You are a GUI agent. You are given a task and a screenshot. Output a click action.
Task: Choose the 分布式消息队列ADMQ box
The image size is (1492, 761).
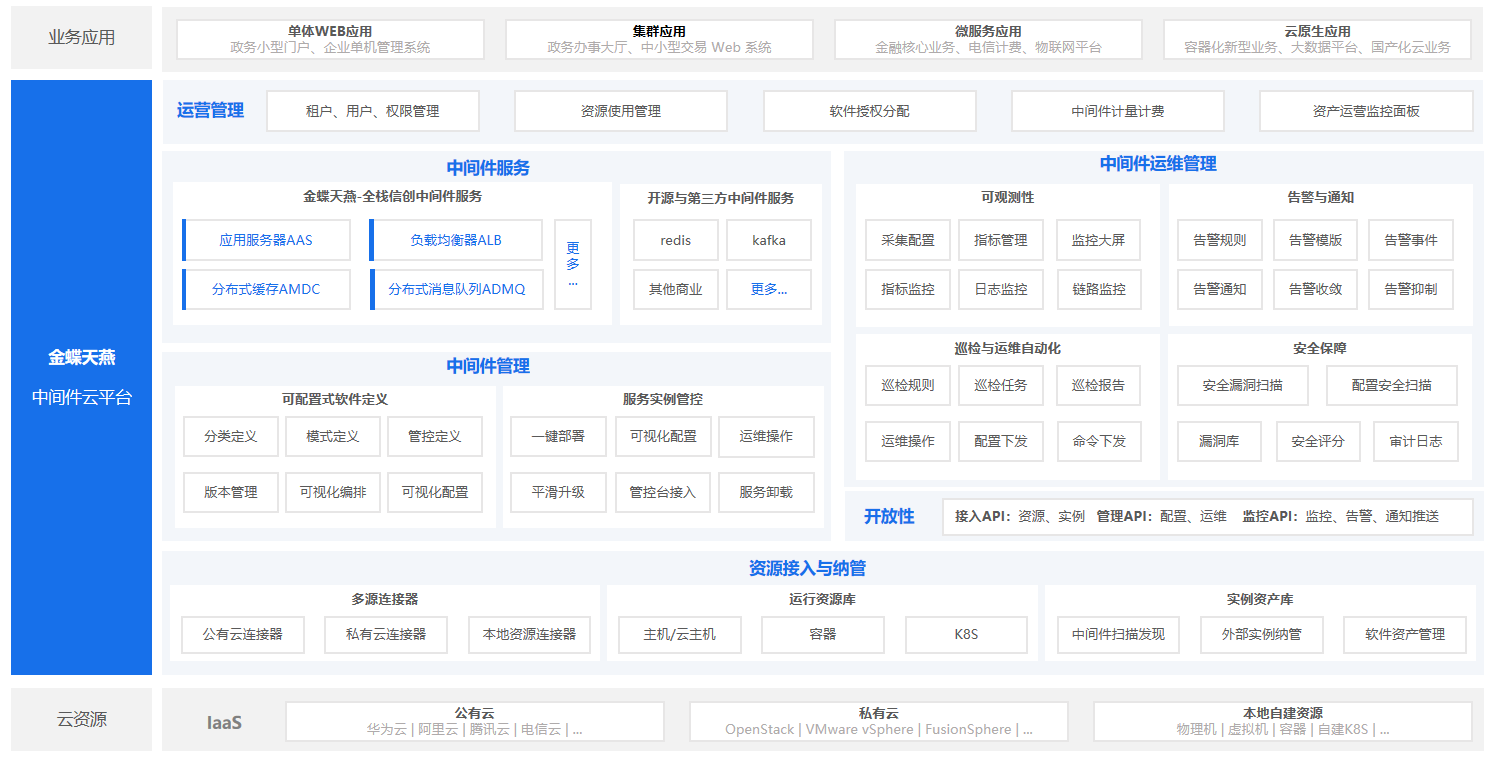click(x=456, y=289)
